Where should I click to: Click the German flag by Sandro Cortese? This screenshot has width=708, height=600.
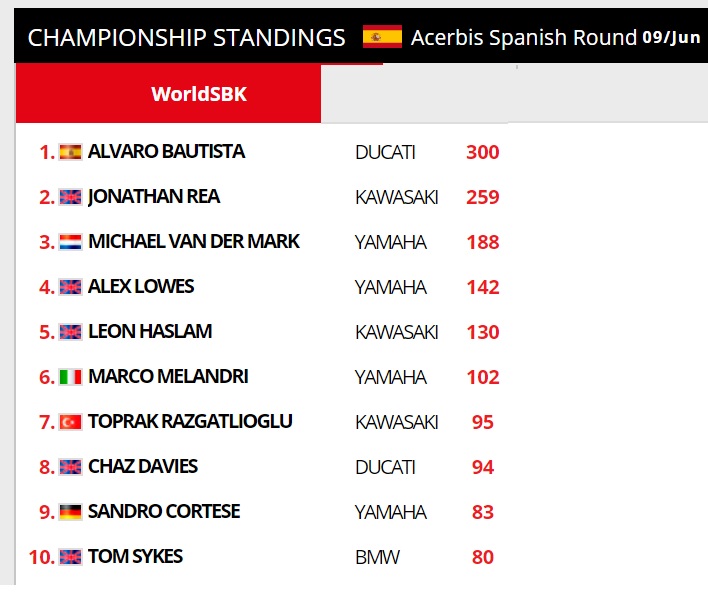pyautogui.click(x=70, y=512)
